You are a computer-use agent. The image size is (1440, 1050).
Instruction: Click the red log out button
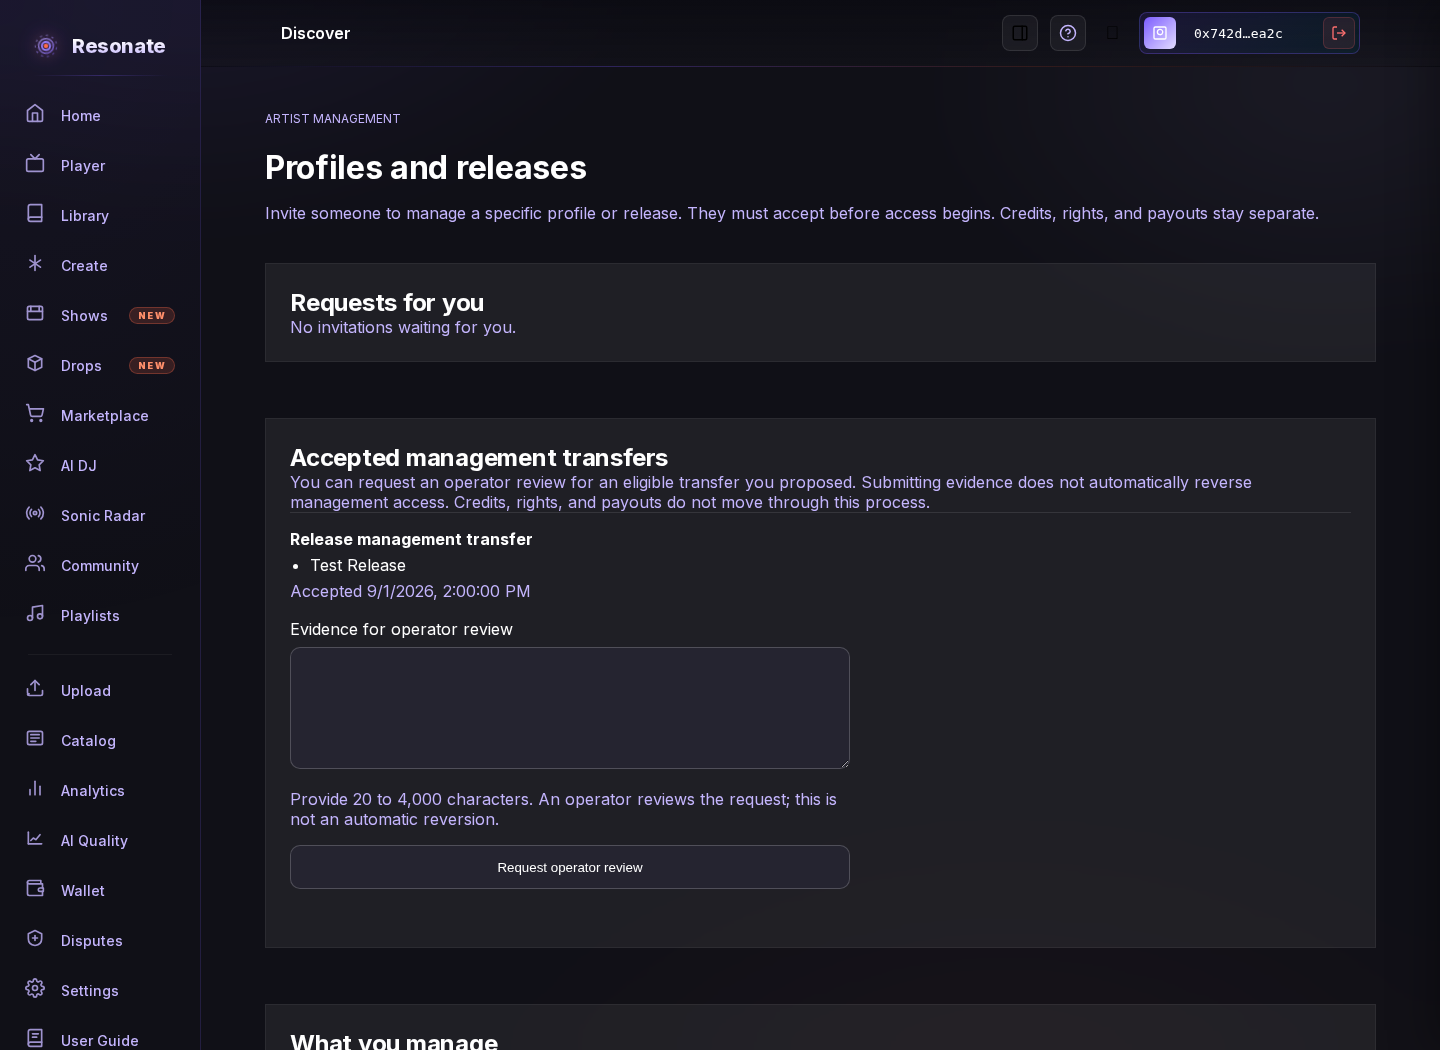coord(1339,33)
